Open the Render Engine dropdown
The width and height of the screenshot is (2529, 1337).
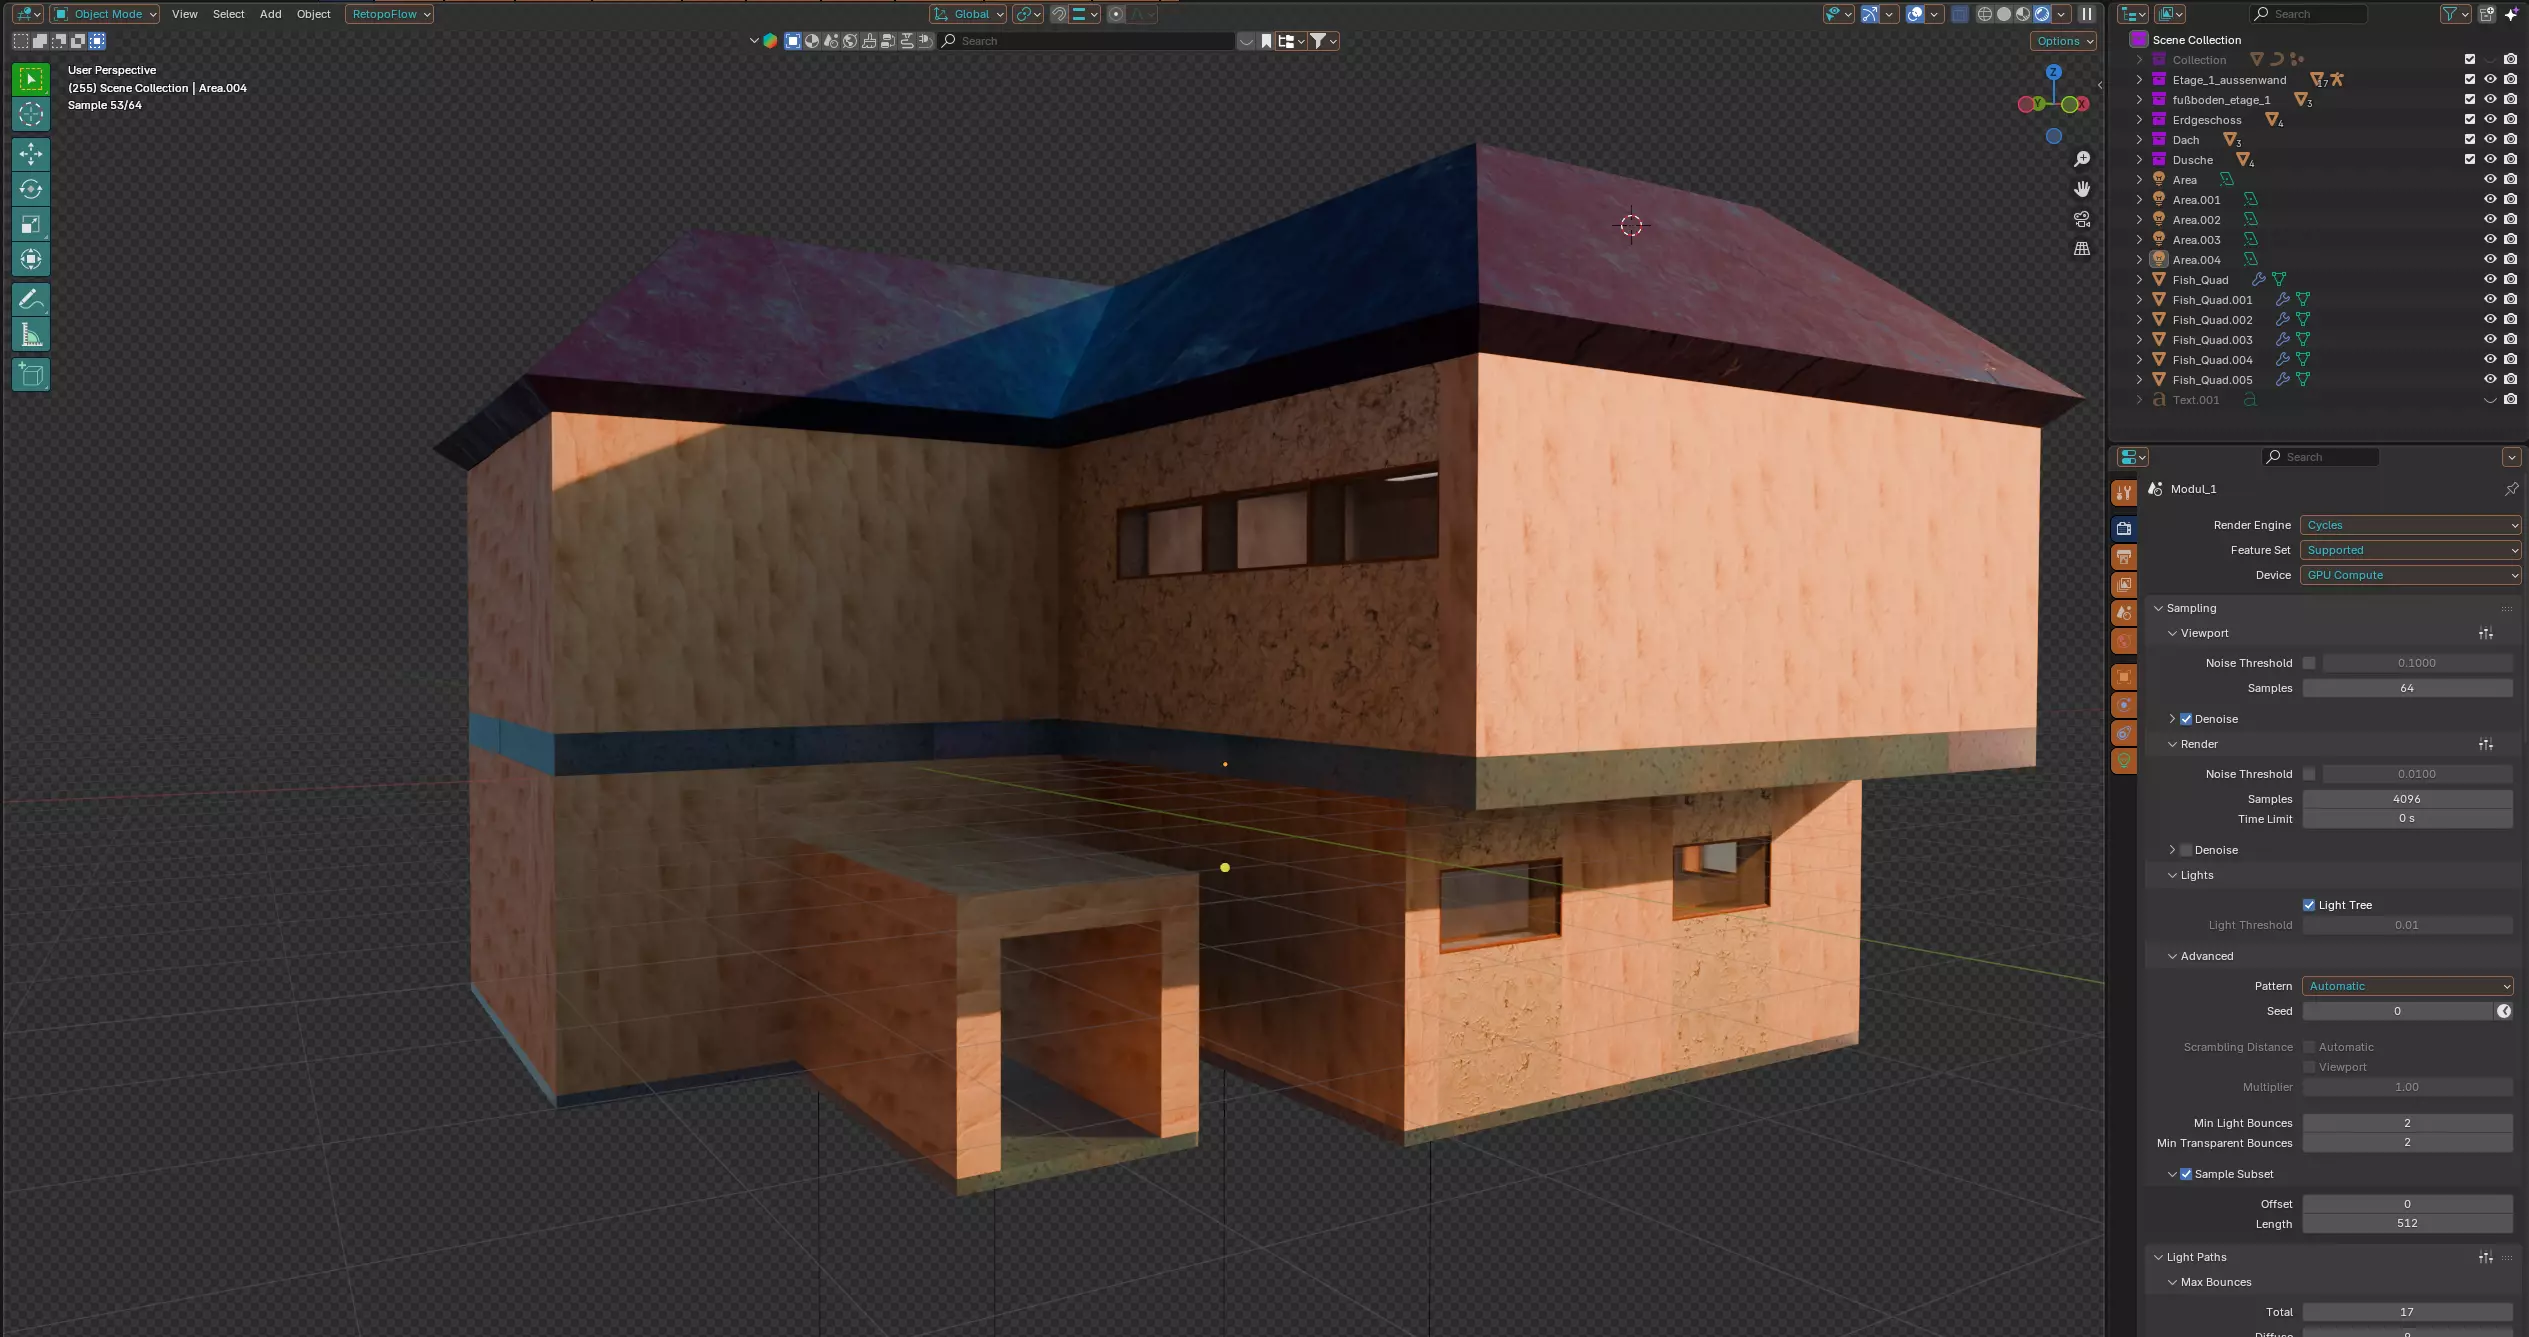pos(2409,525)
